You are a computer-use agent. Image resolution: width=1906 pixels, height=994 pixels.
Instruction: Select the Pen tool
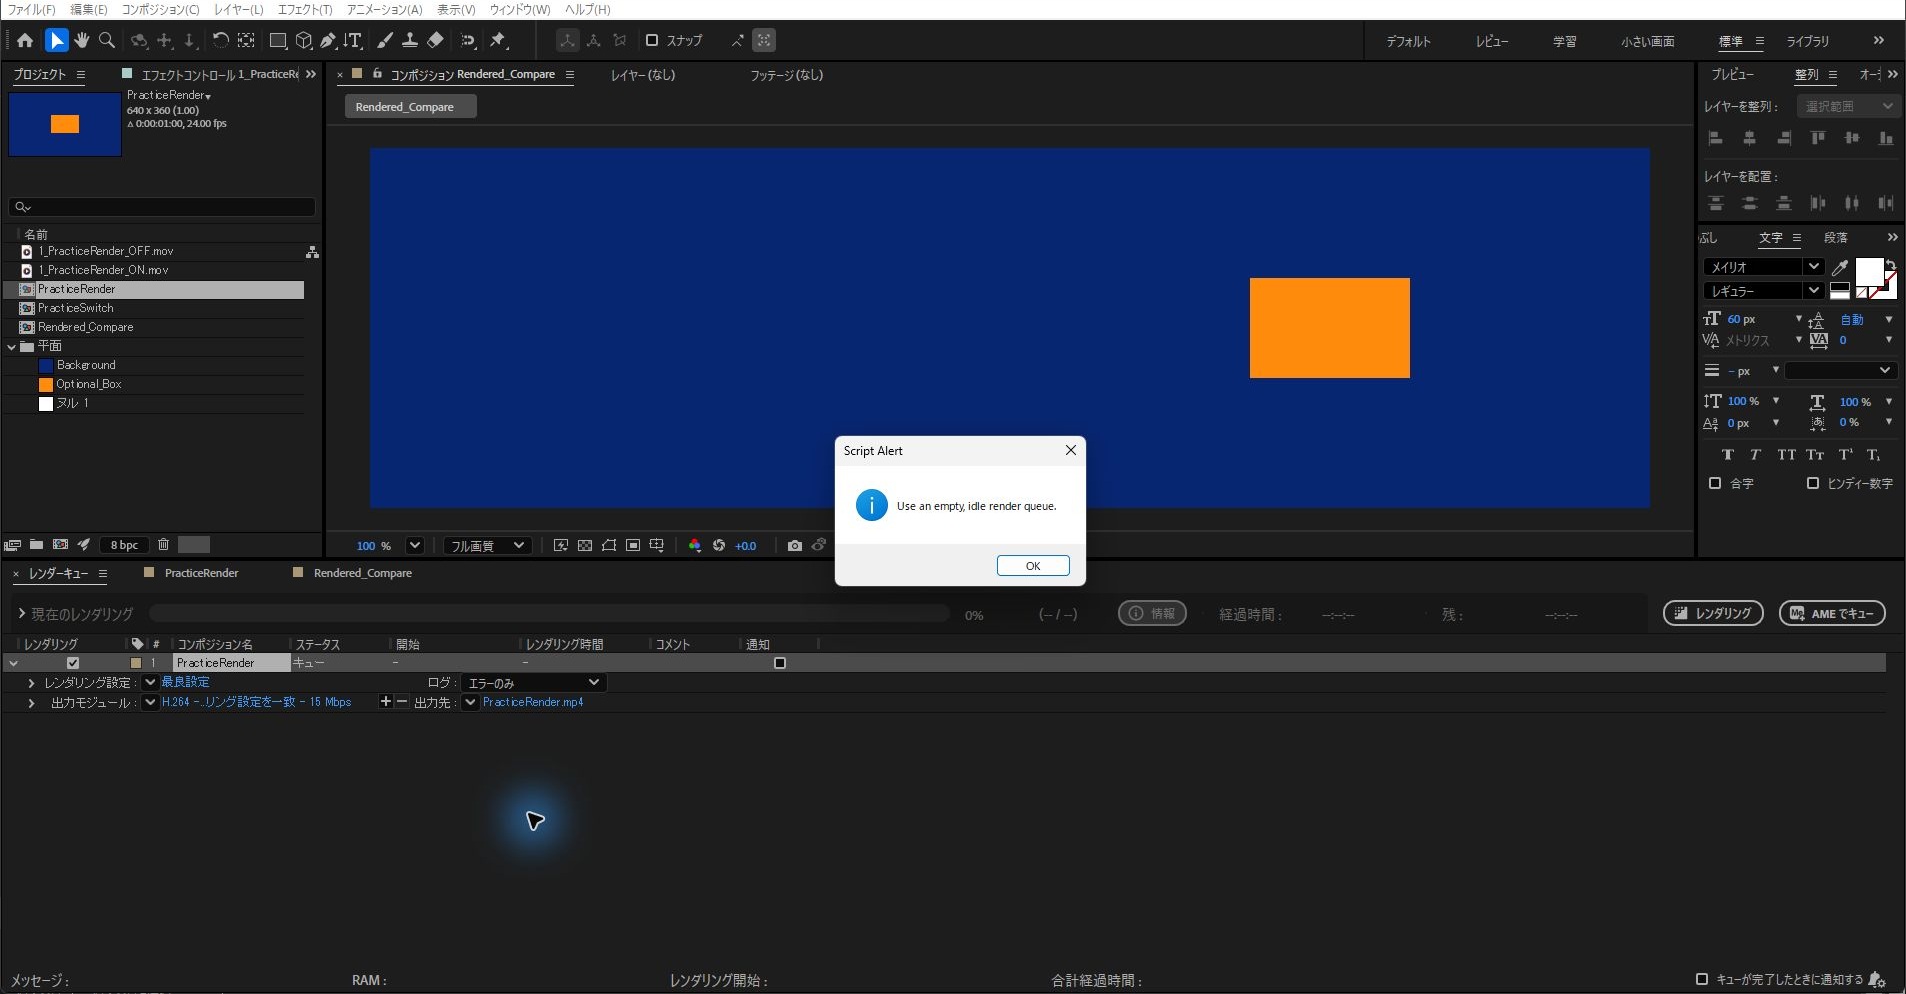[328, 41]
